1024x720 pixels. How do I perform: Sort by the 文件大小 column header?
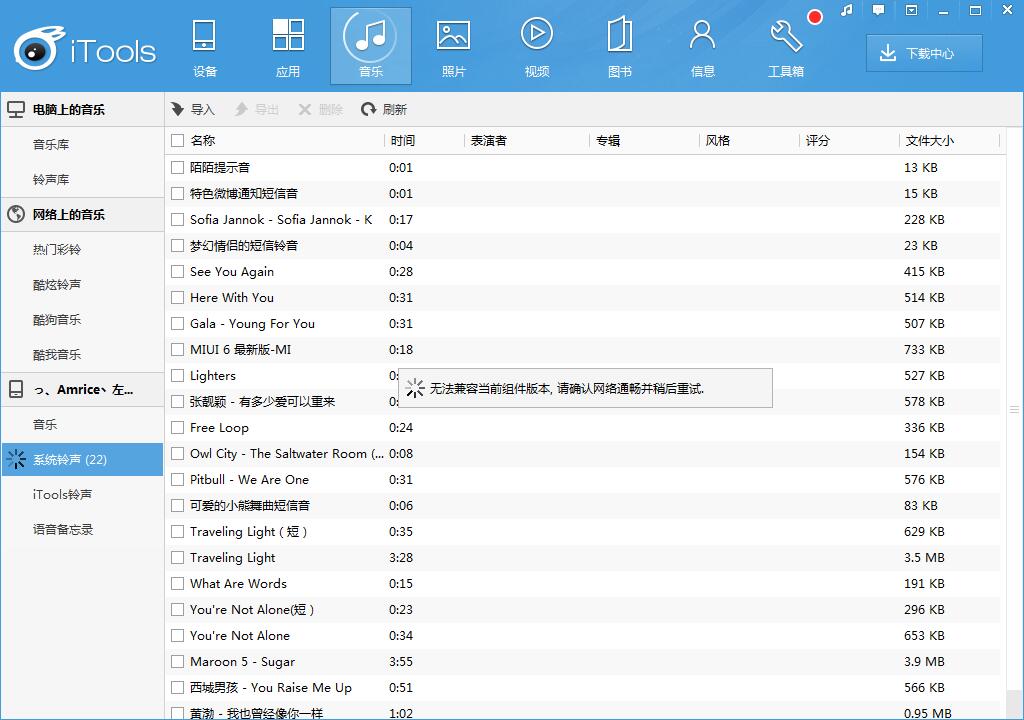(x=929, y=140)
